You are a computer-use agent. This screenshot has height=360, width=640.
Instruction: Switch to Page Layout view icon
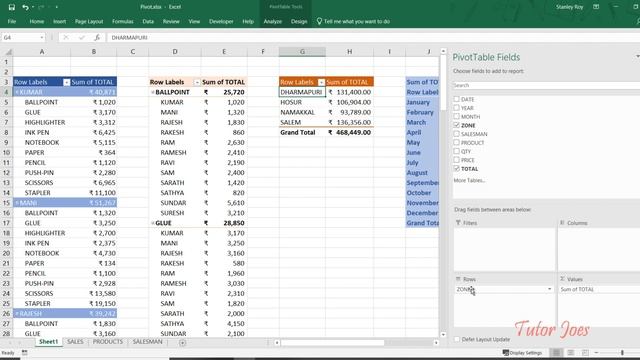point(571,353)
